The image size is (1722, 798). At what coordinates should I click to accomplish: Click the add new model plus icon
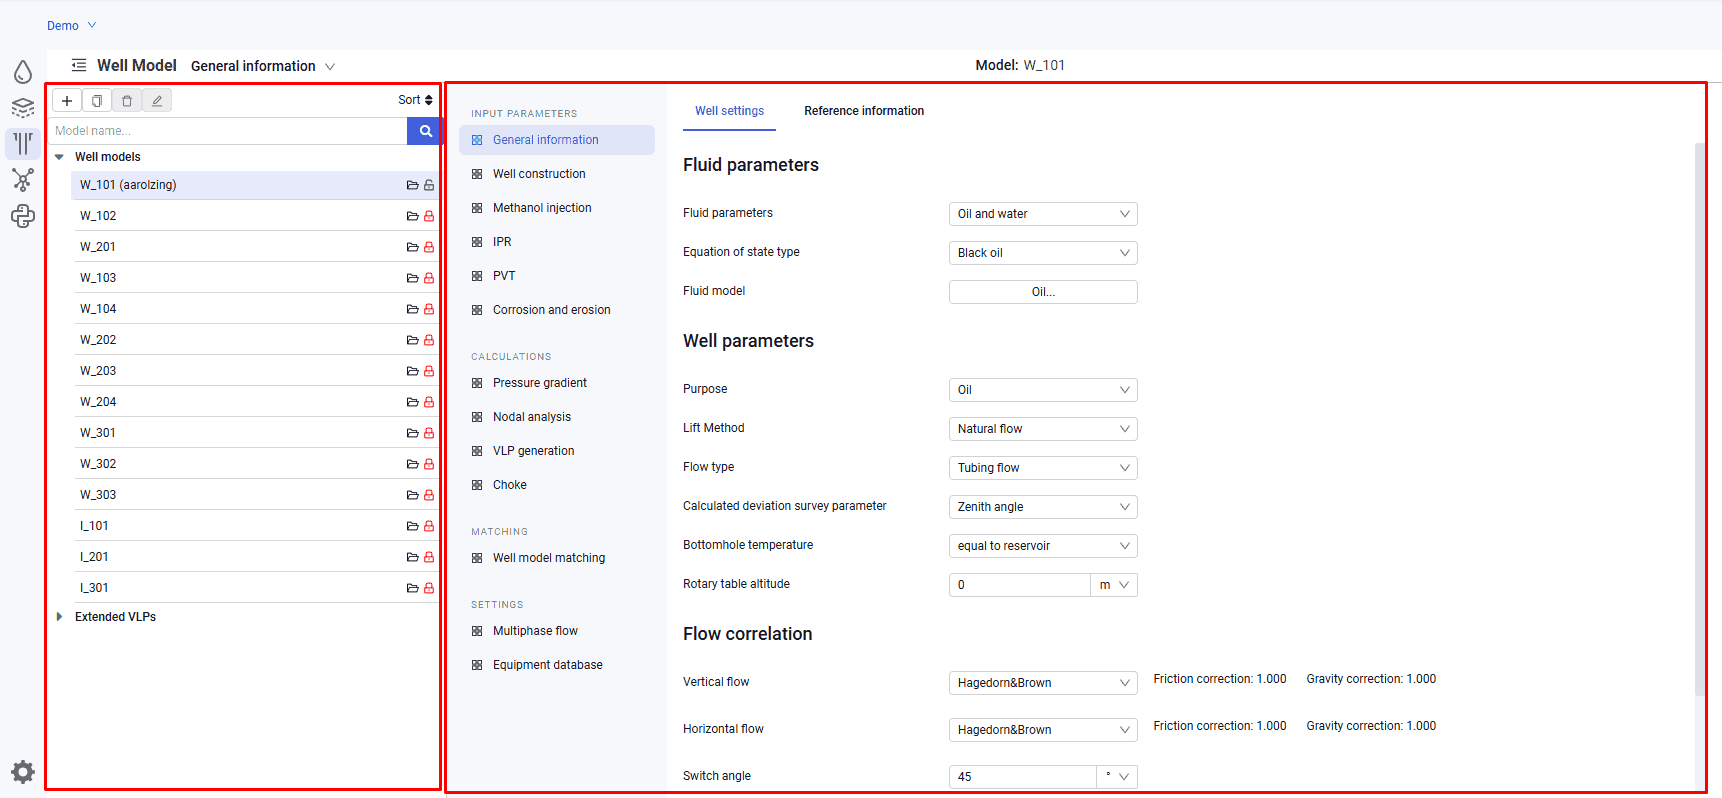pos(67,101)
